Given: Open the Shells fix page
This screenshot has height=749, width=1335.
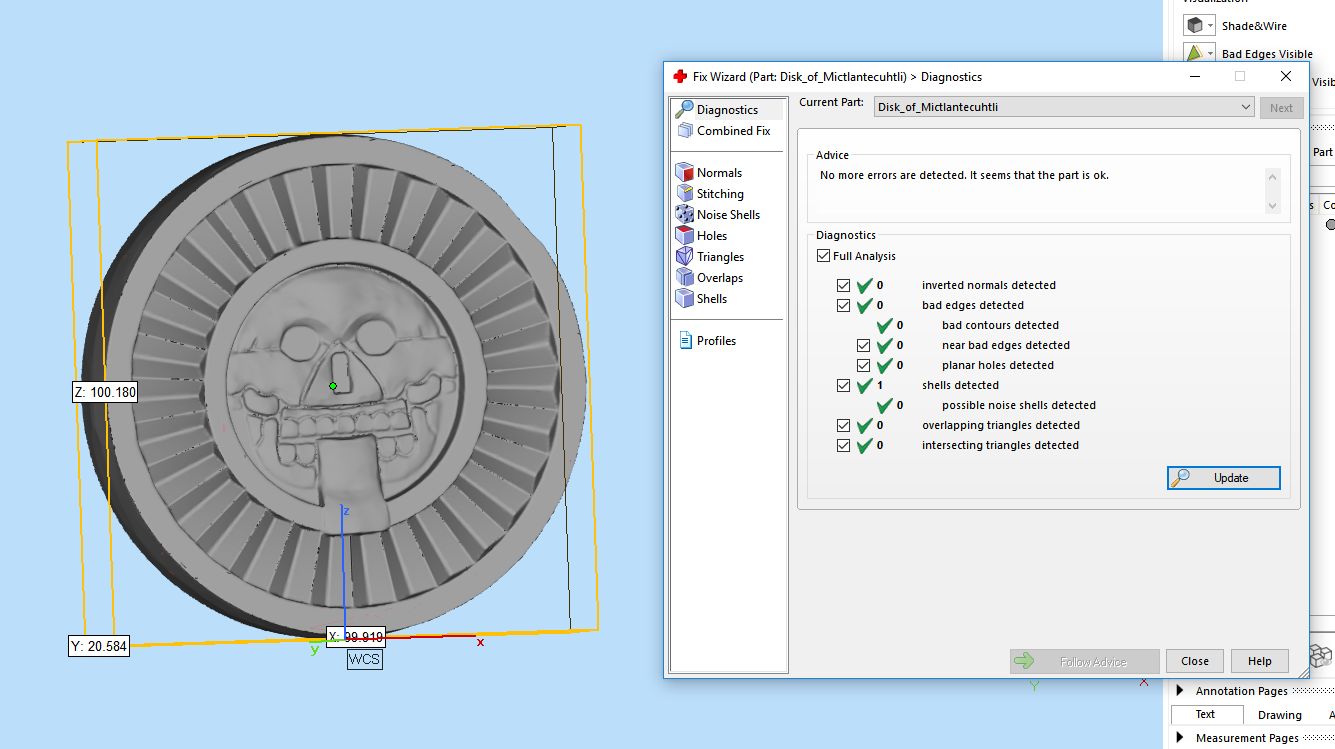Looking at the screenshot, I should tap(711, 299).
